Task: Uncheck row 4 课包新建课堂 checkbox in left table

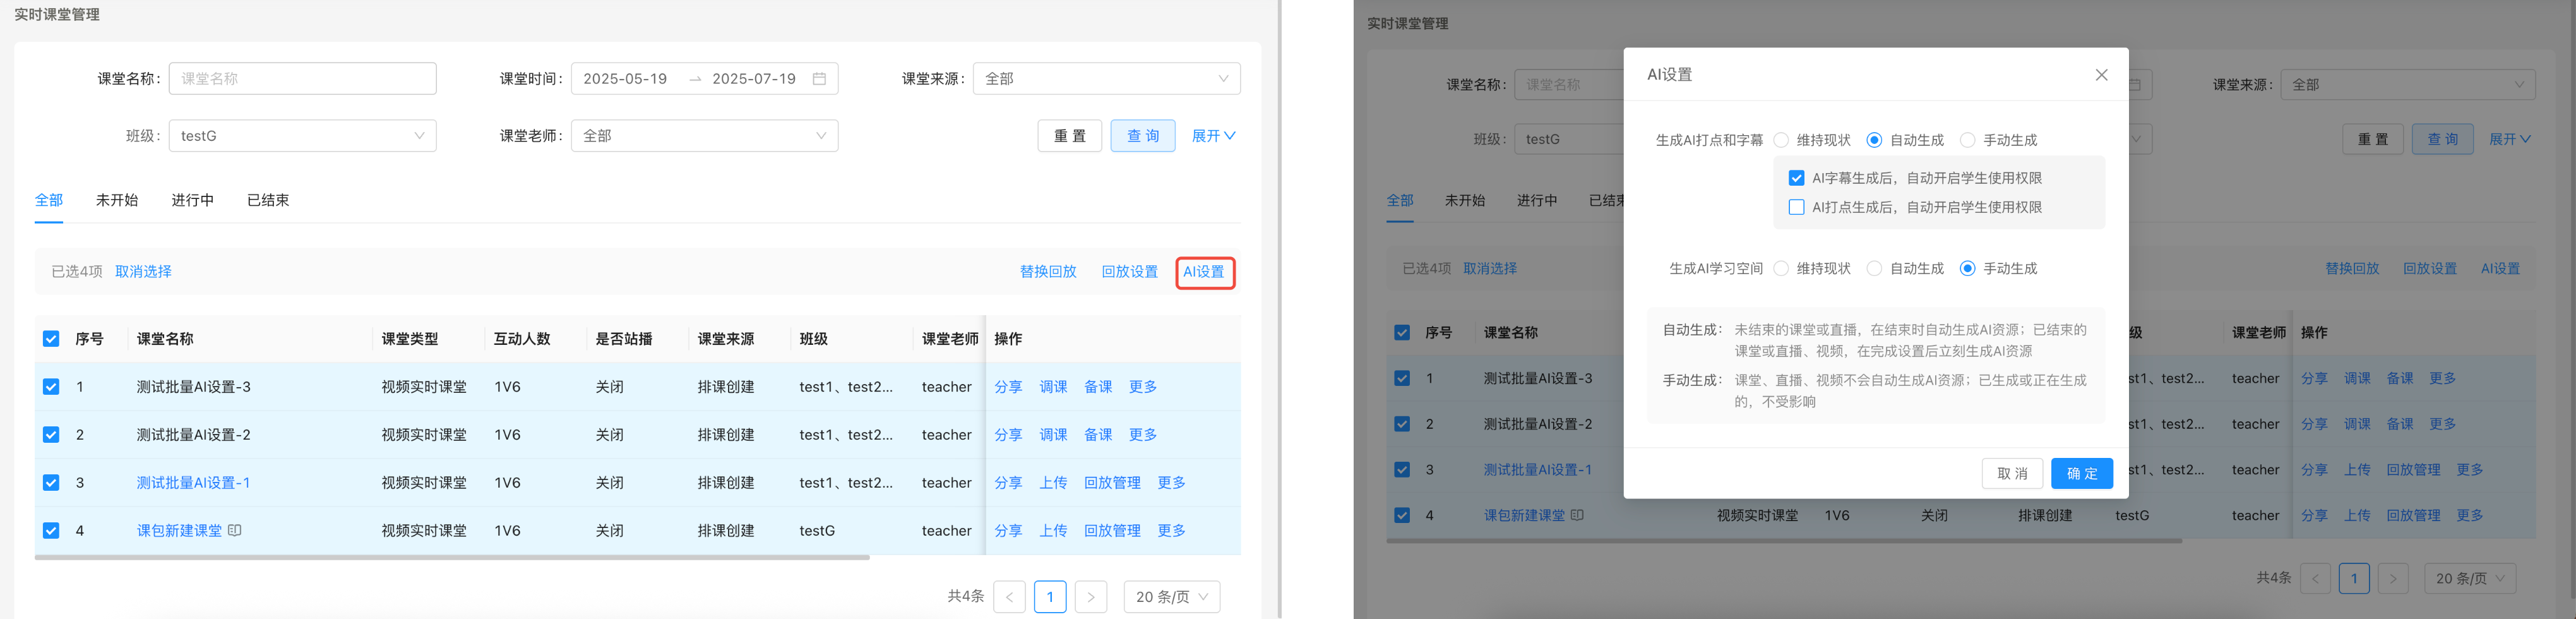Action: click(51, 531)
